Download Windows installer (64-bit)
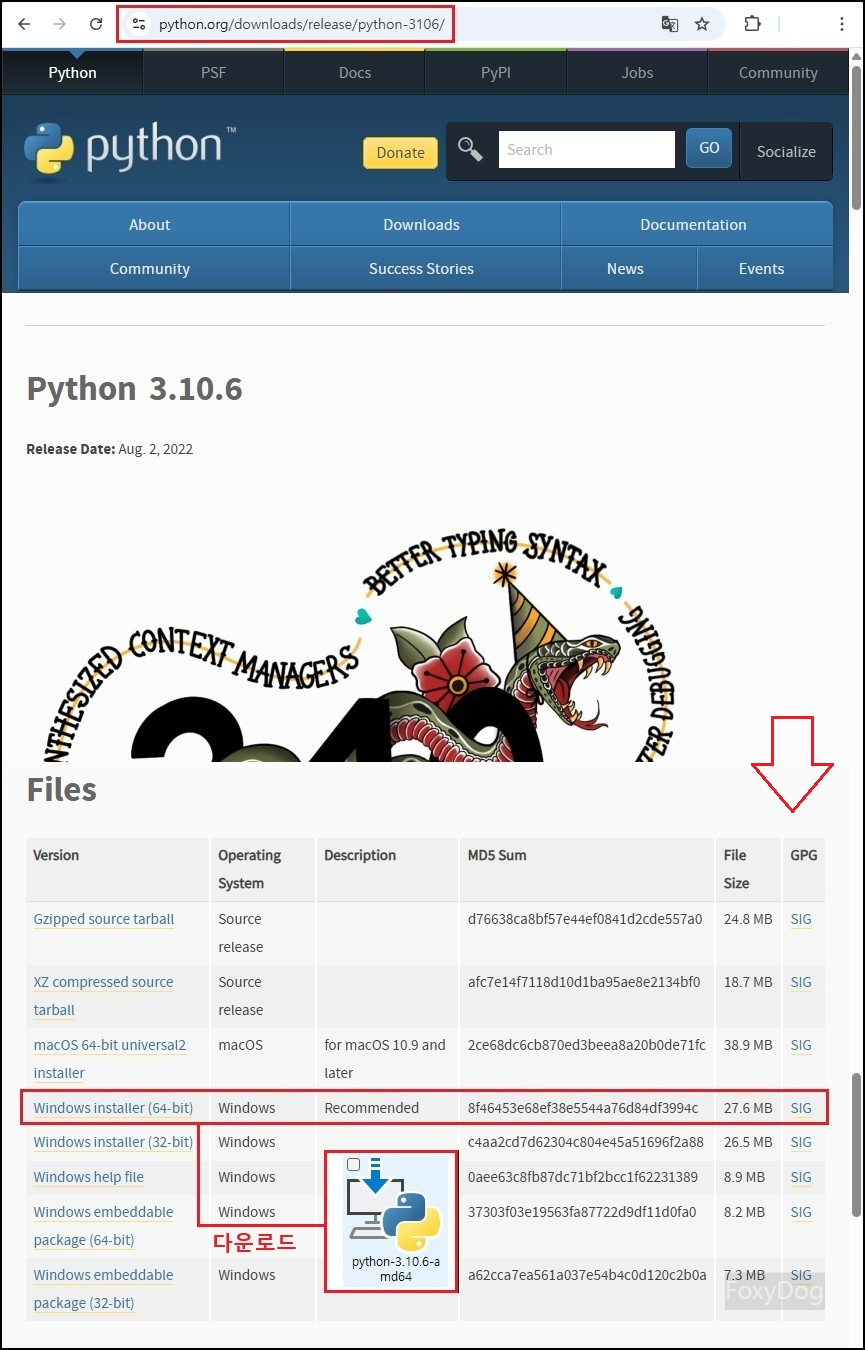 pos(113,1108)
